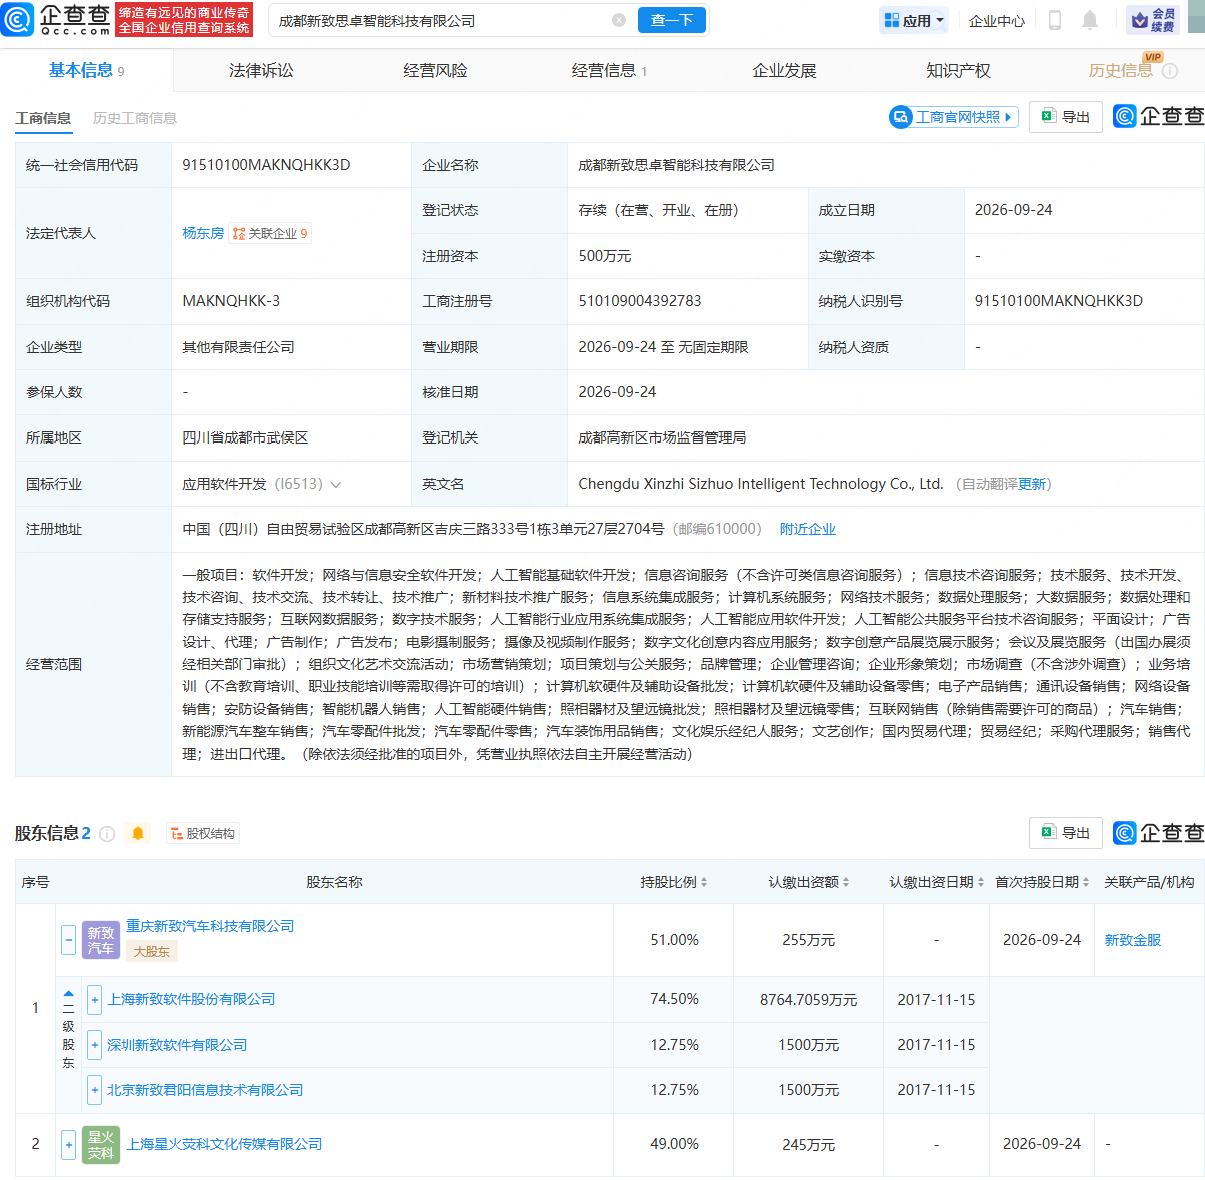Click the 星火荧科 shareholder logo
The image size is (1205, 1180).
click(101, 1145)
